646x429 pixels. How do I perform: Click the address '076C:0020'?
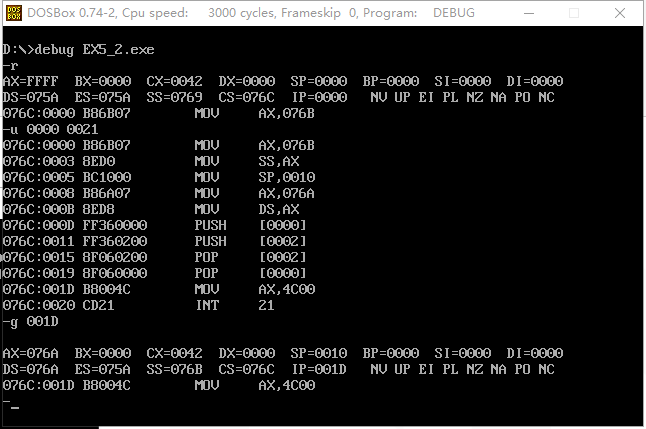[39, 305]
